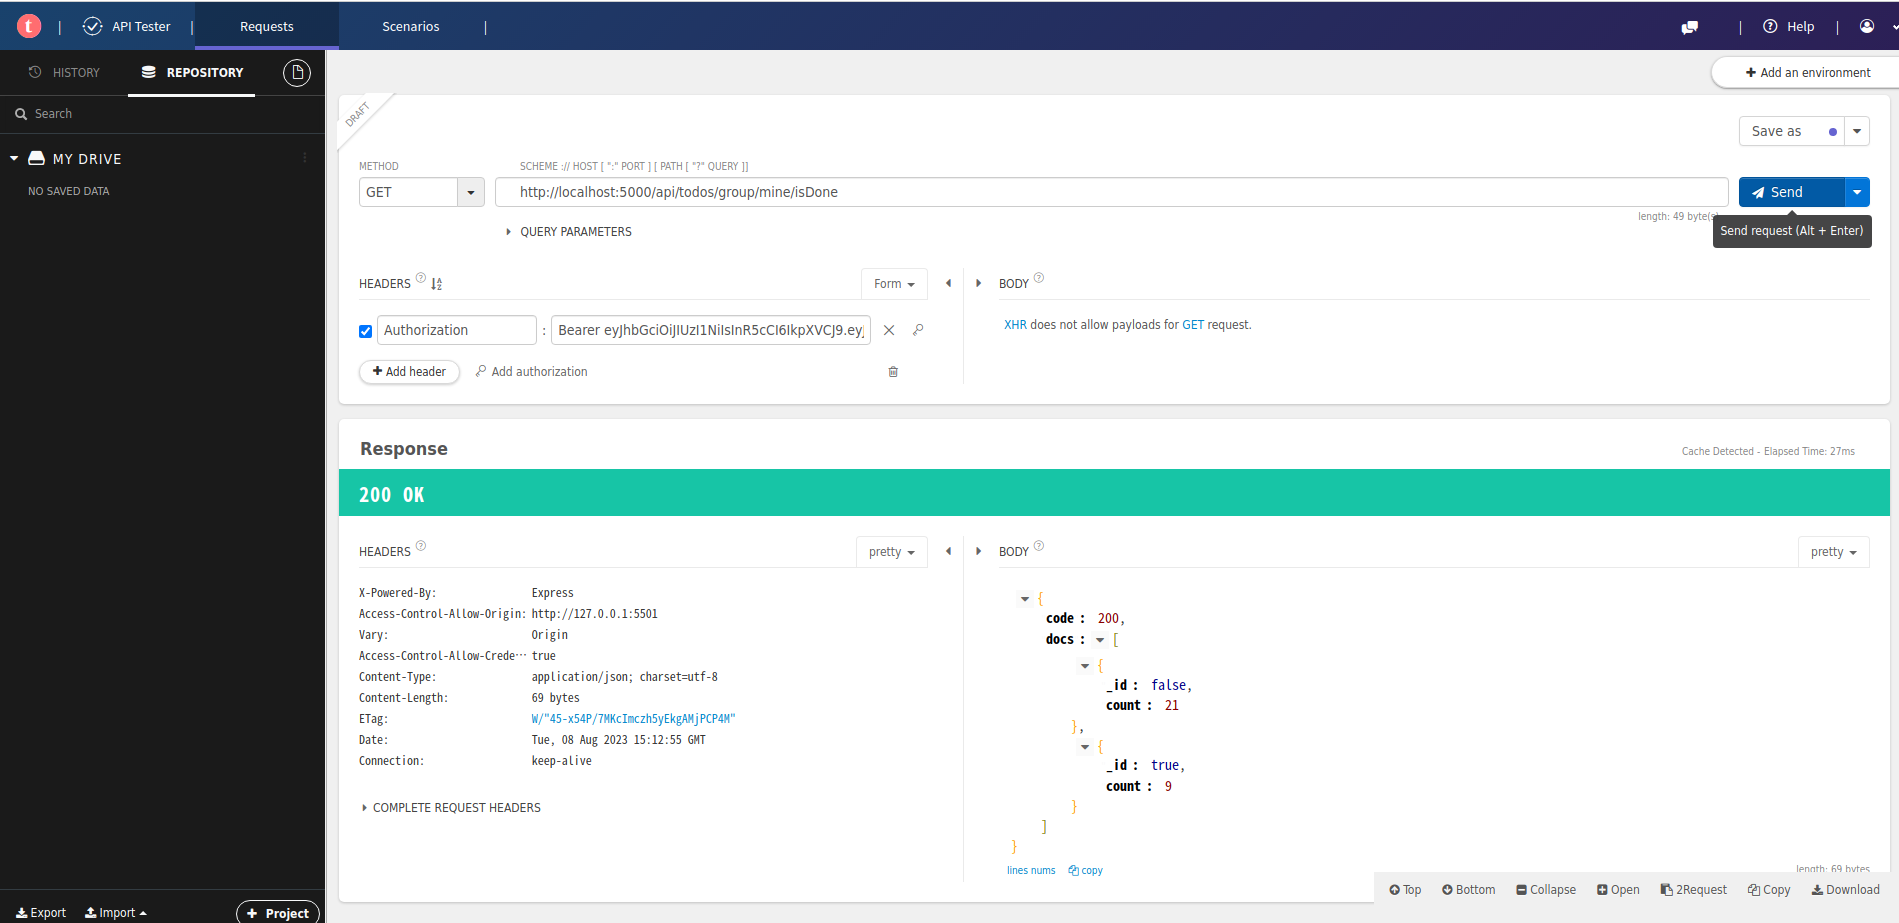Screen dimensions: 1899x923
Task: Open the headers Form mode dropdown
Action: coord(894,284)
